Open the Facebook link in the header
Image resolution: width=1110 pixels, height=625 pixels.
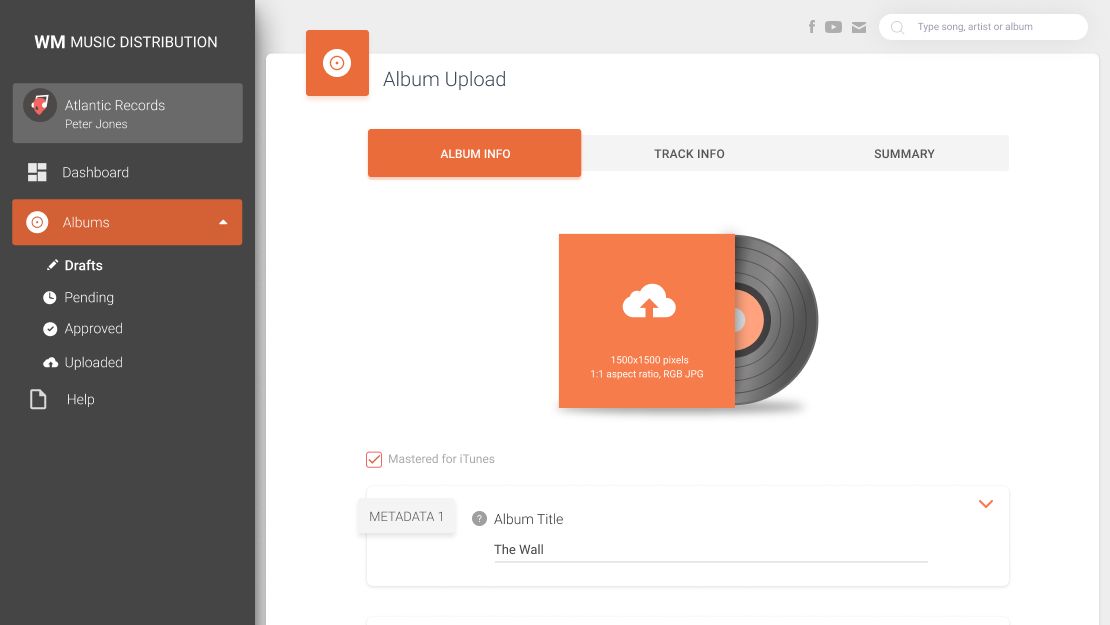click(812, 27)
